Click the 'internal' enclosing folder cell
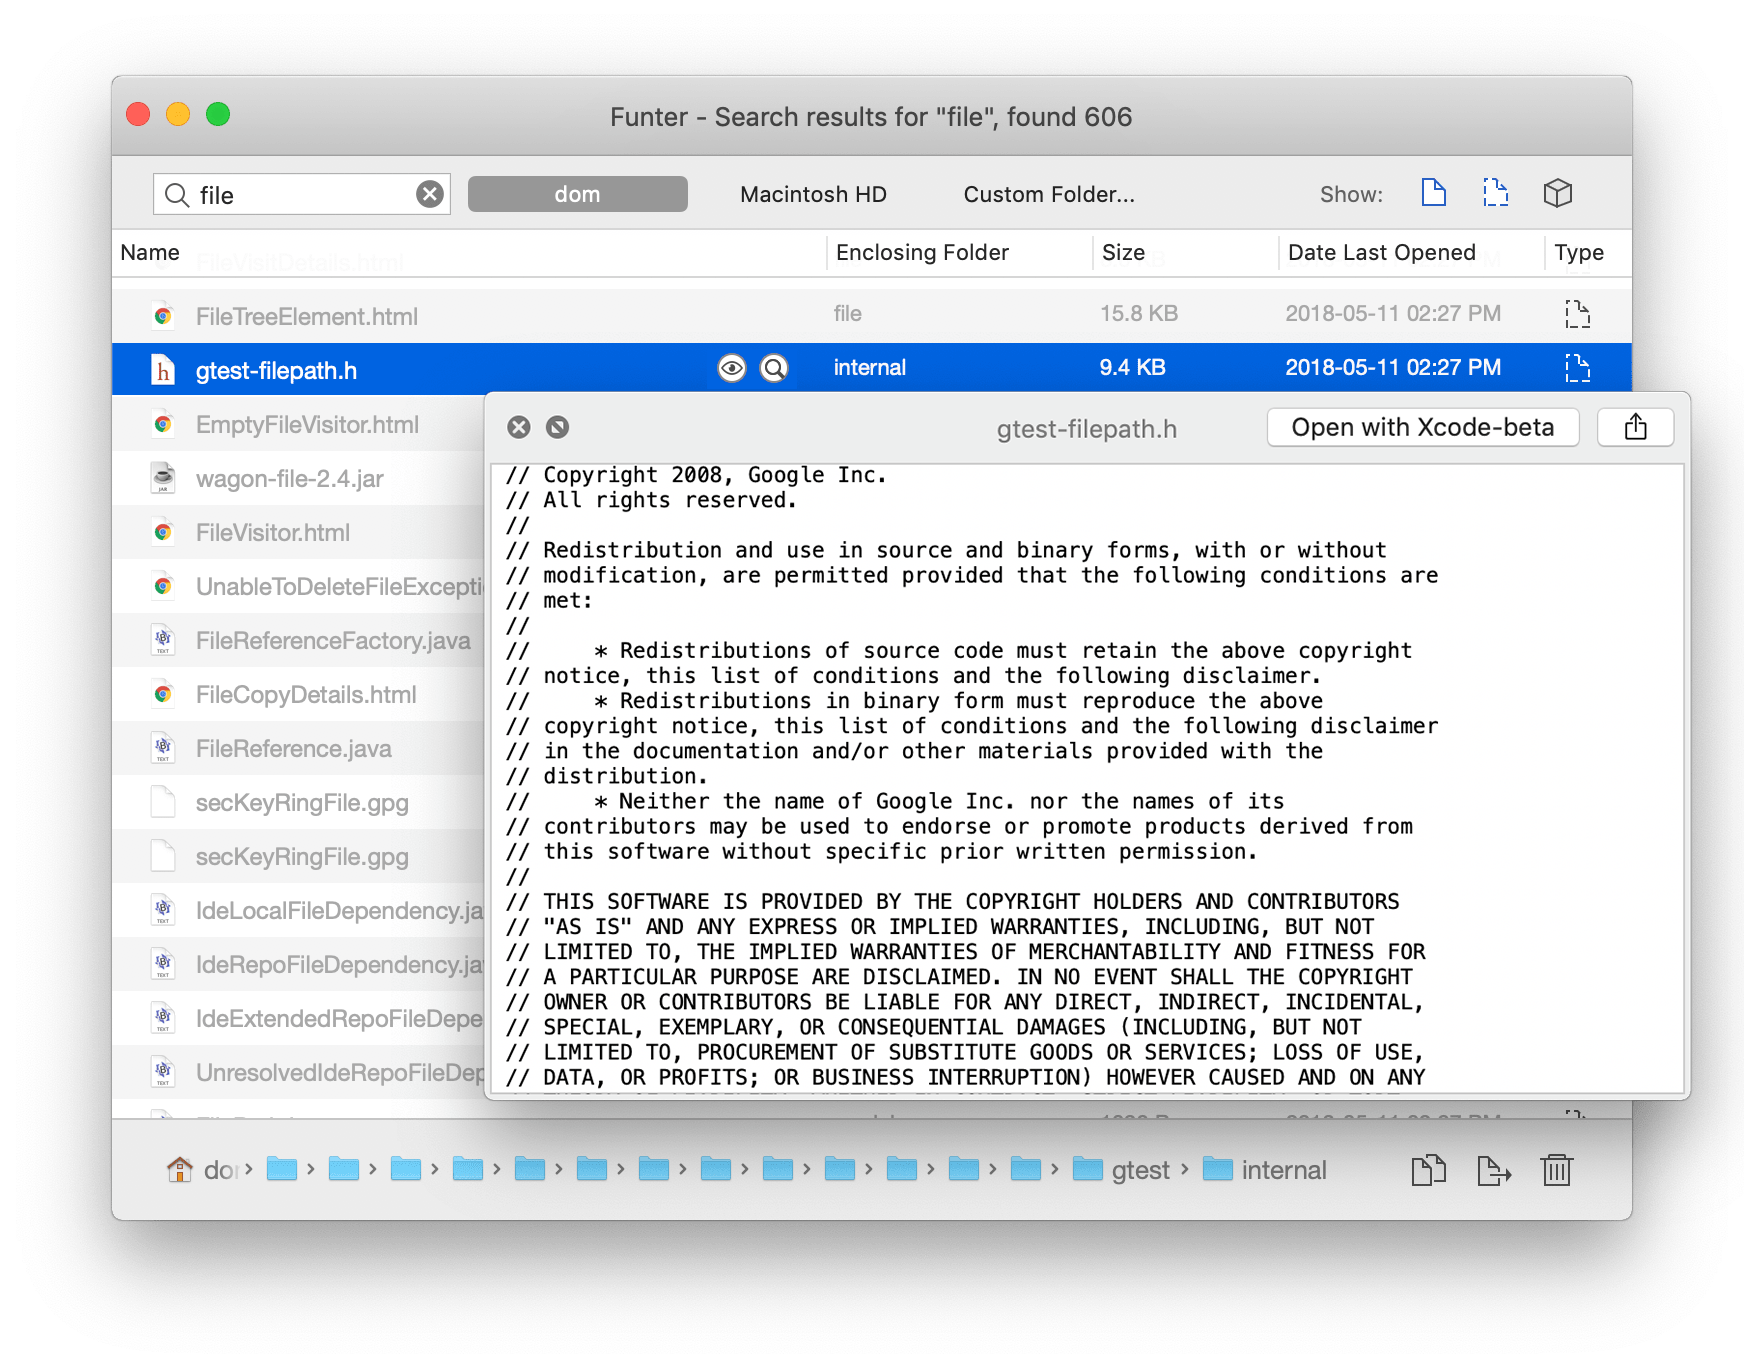Screen dimensions: 1744x1368 (870, 368)
